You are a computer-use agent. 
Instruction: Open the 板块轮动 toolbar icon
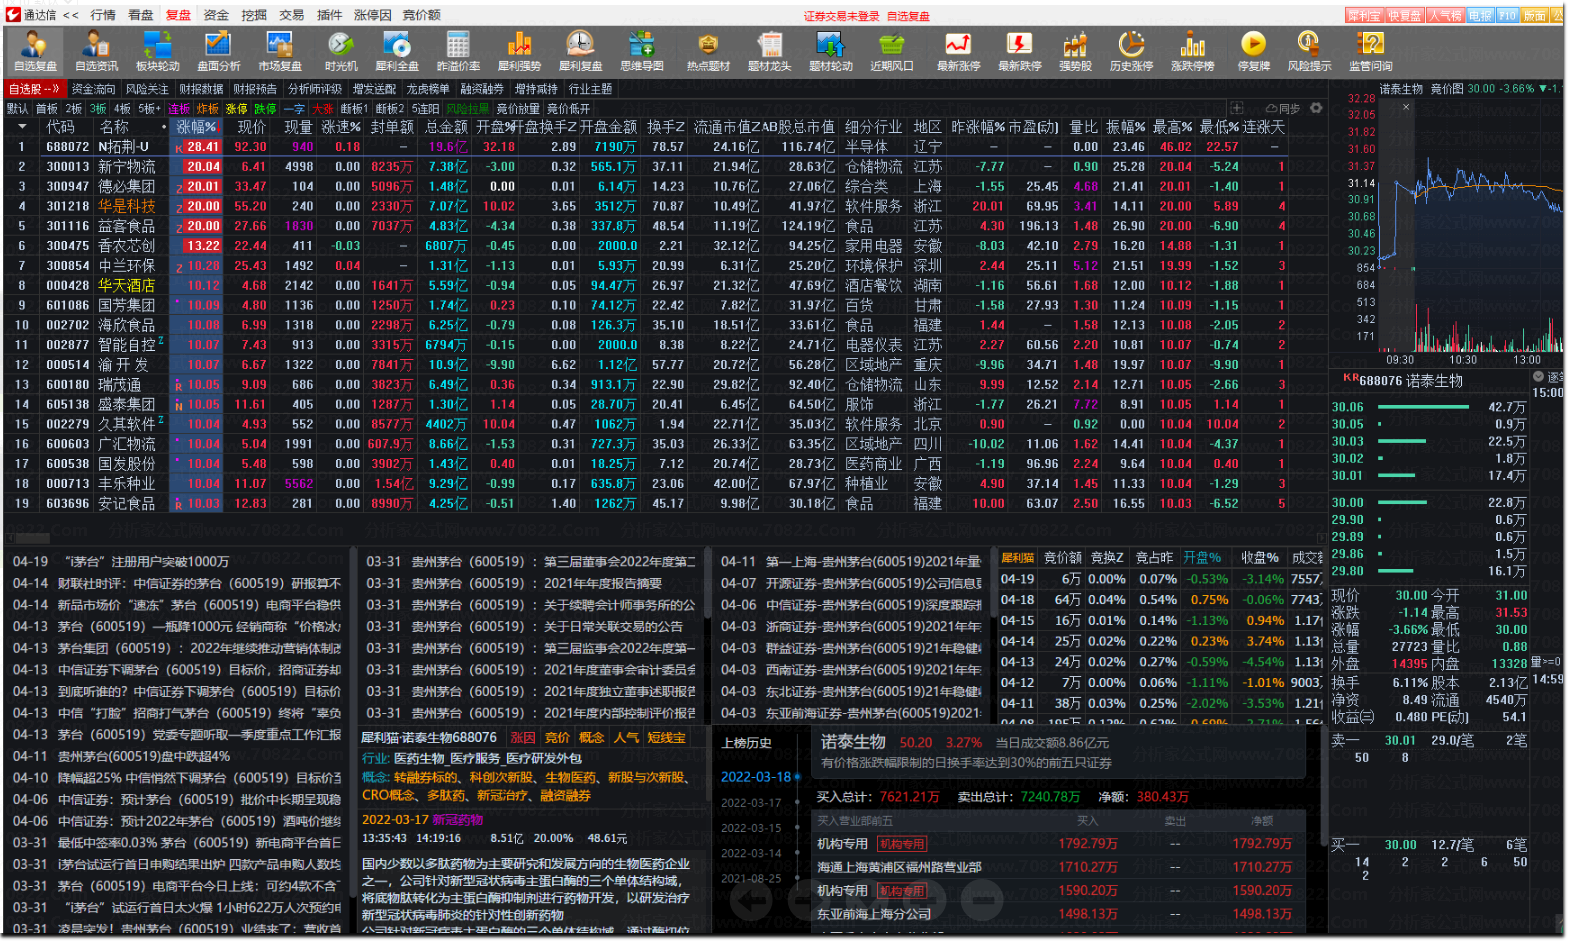[x=157, y=51]
